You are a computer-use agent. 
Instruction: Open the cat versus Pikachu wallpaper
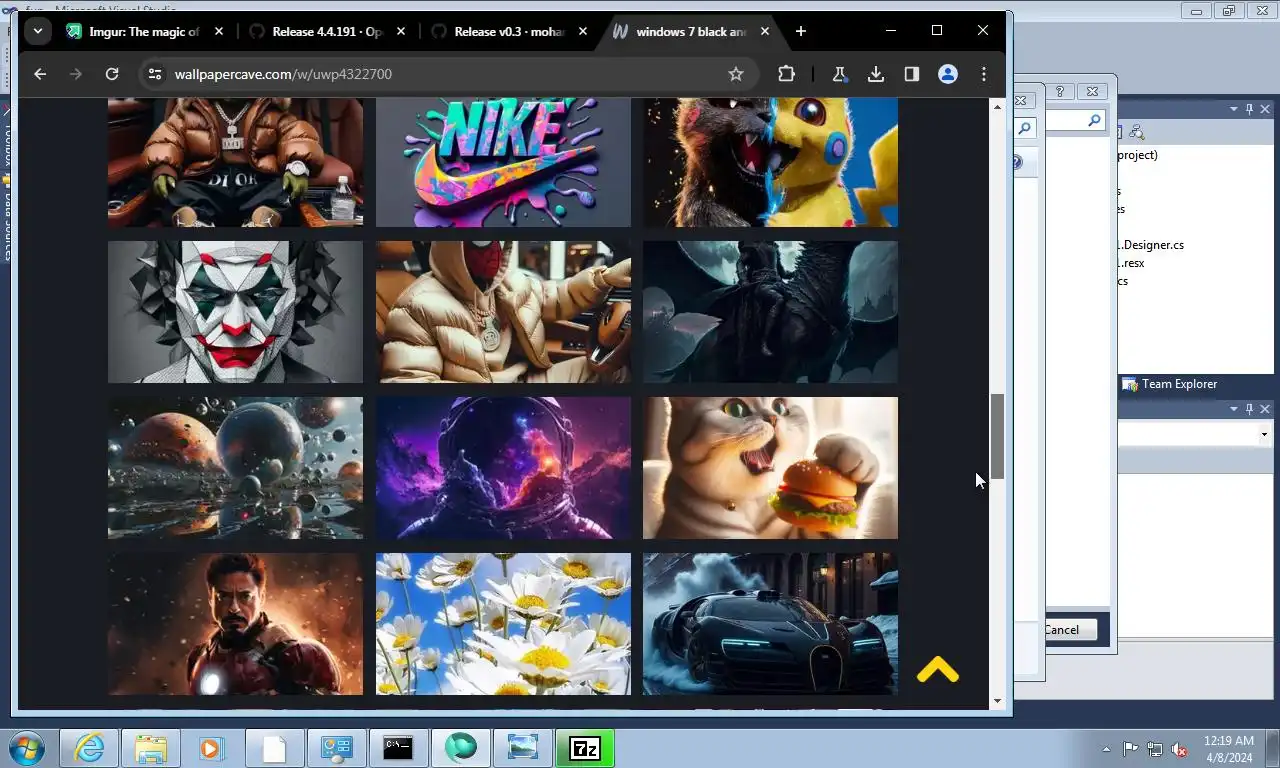tap(770, 162)
